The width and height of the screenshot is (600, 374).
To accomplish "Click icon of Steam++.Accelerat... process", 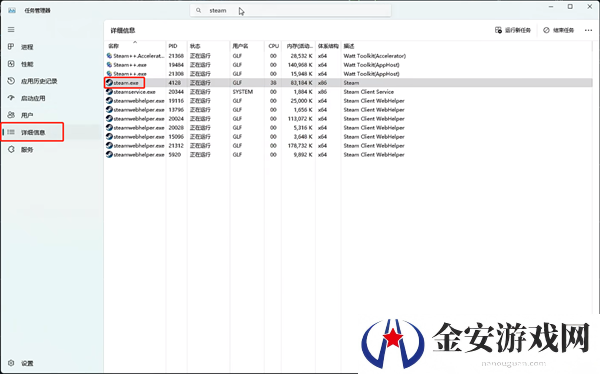I will (x=109, y=56).
